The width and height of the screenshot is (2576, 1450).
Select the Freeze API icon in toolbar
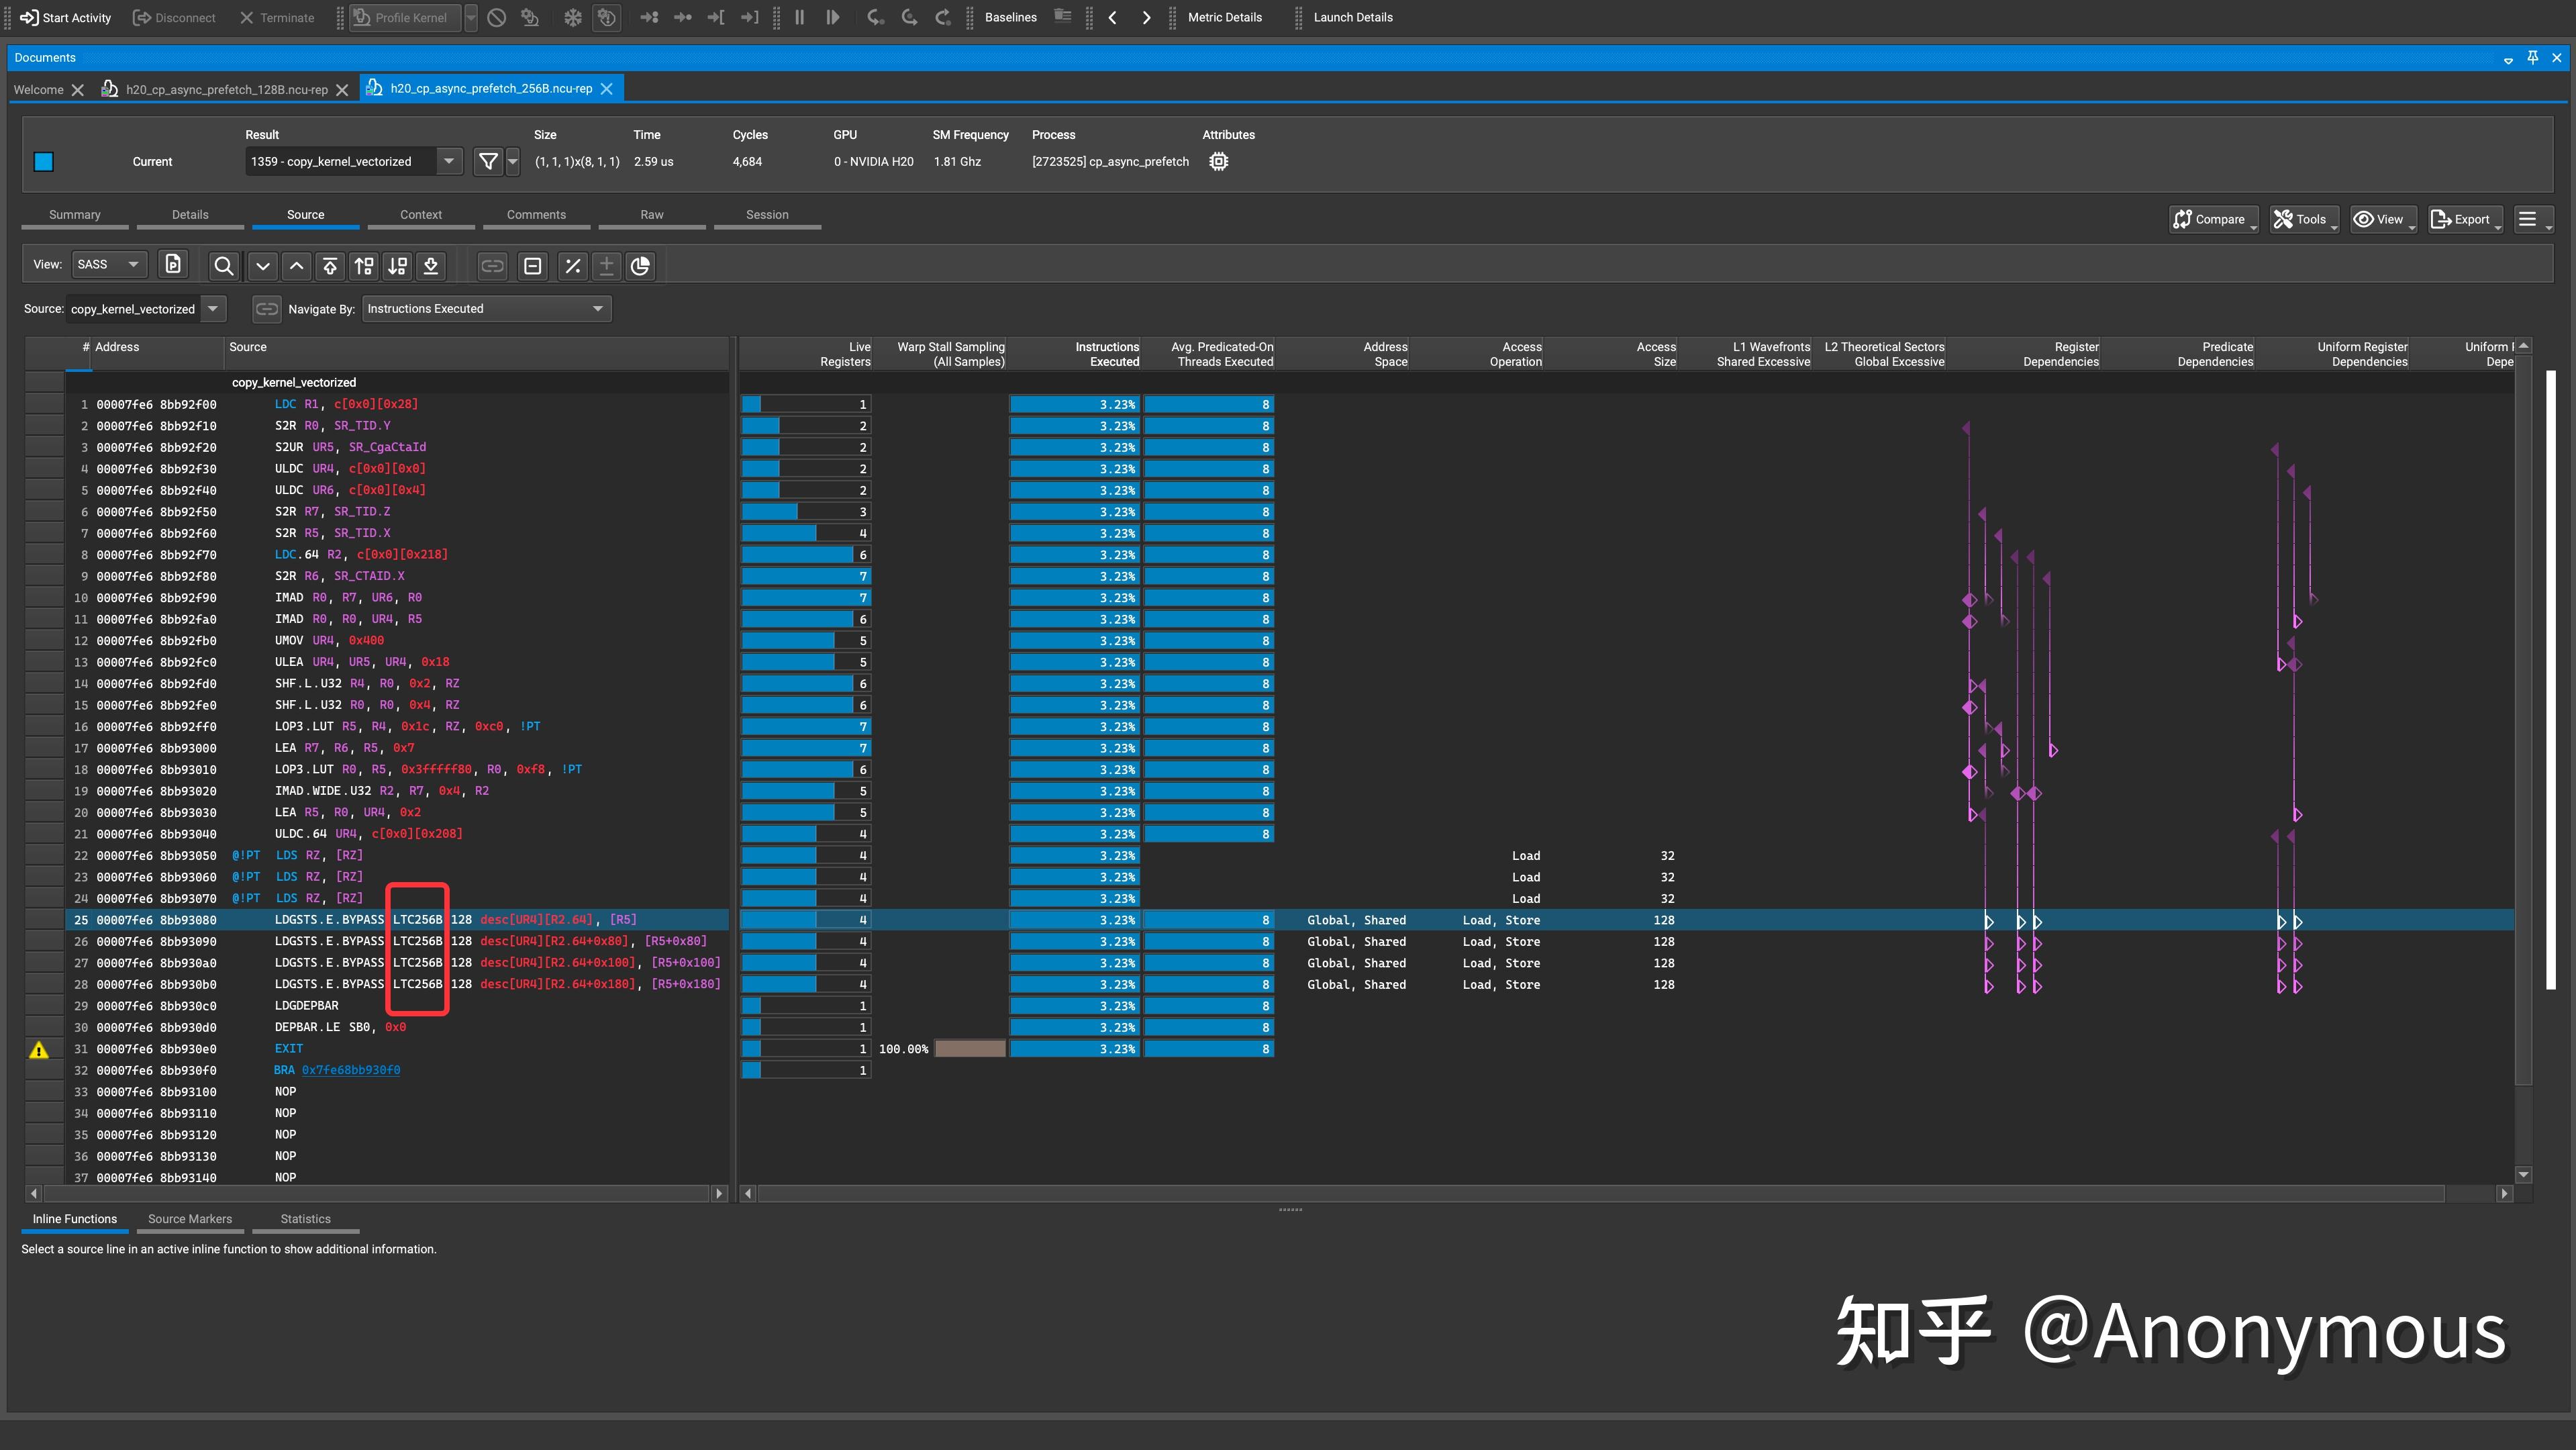point(572,17)
